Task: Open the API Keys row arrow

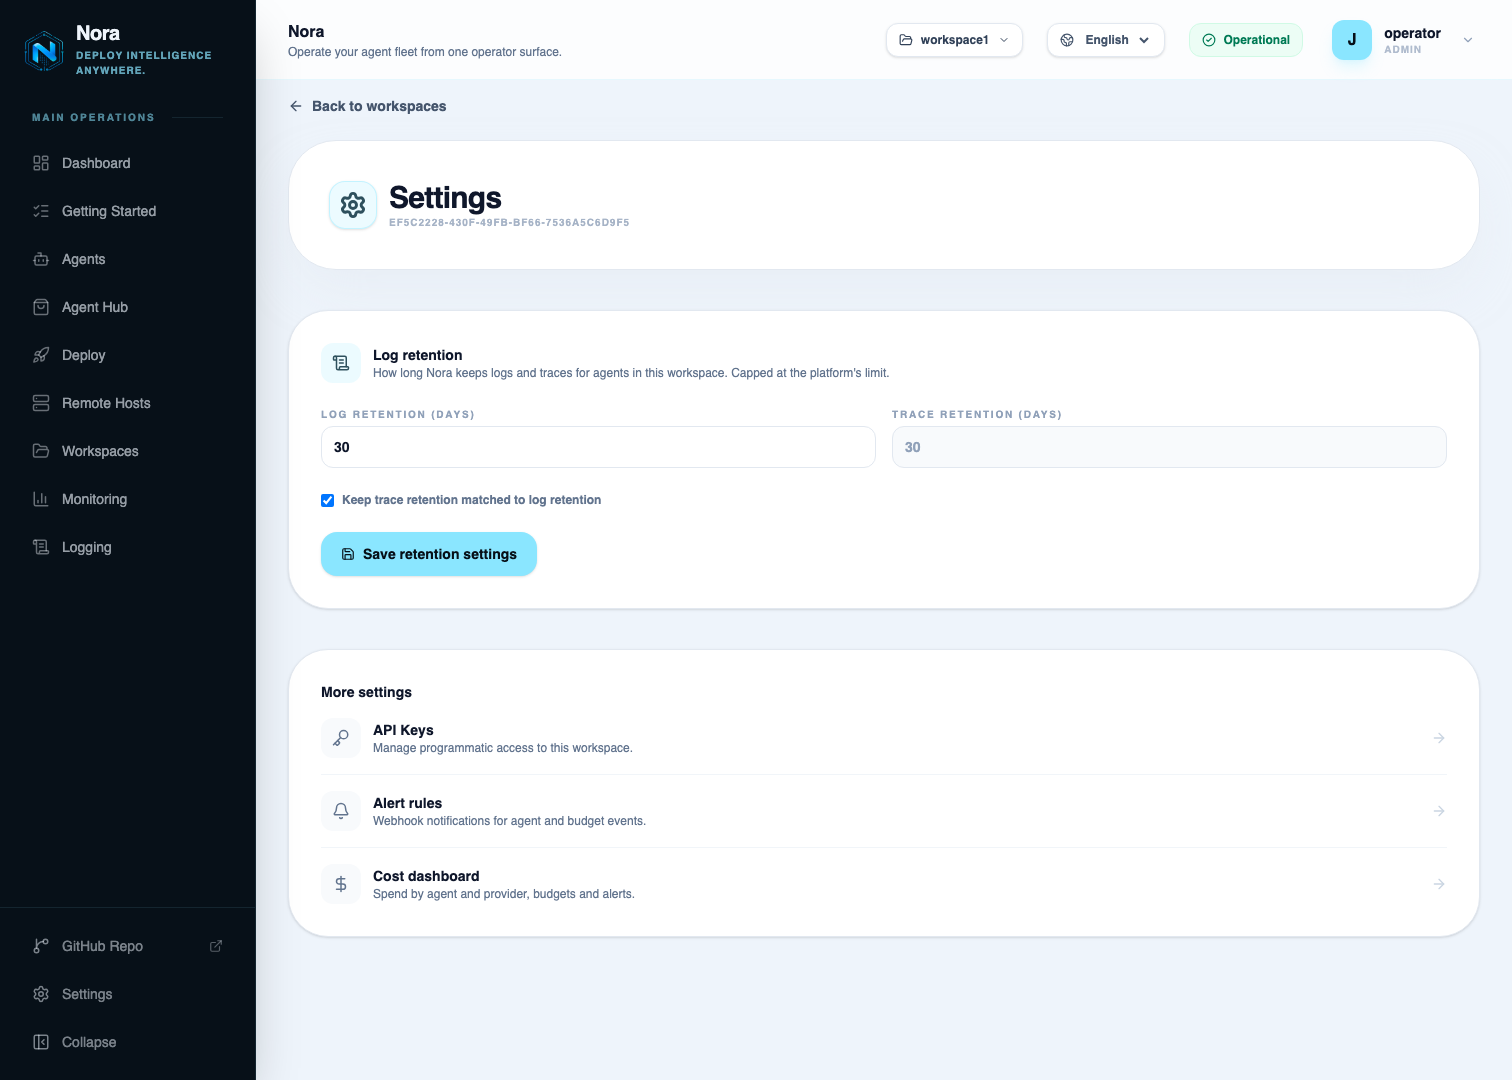Action: (x=1439, y=738)
